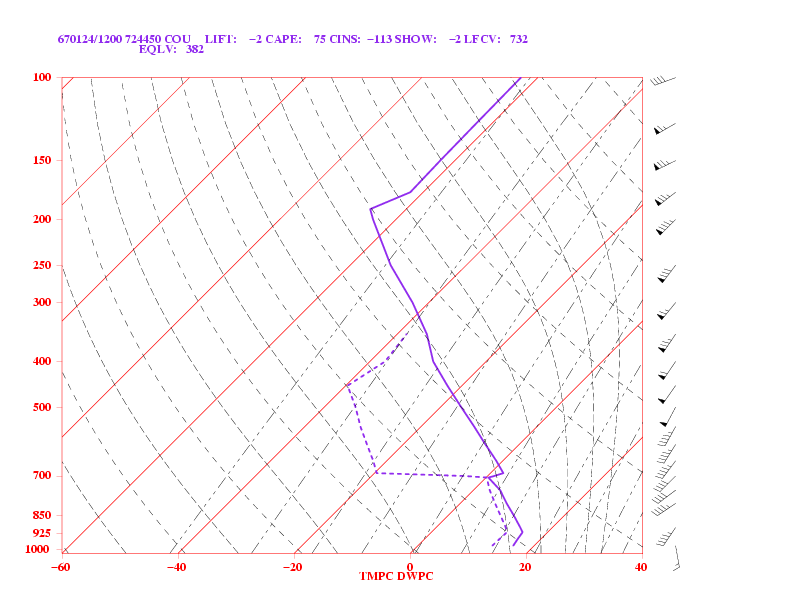
Task: Click the -60 temperature axis label
Action: (61, 567)
